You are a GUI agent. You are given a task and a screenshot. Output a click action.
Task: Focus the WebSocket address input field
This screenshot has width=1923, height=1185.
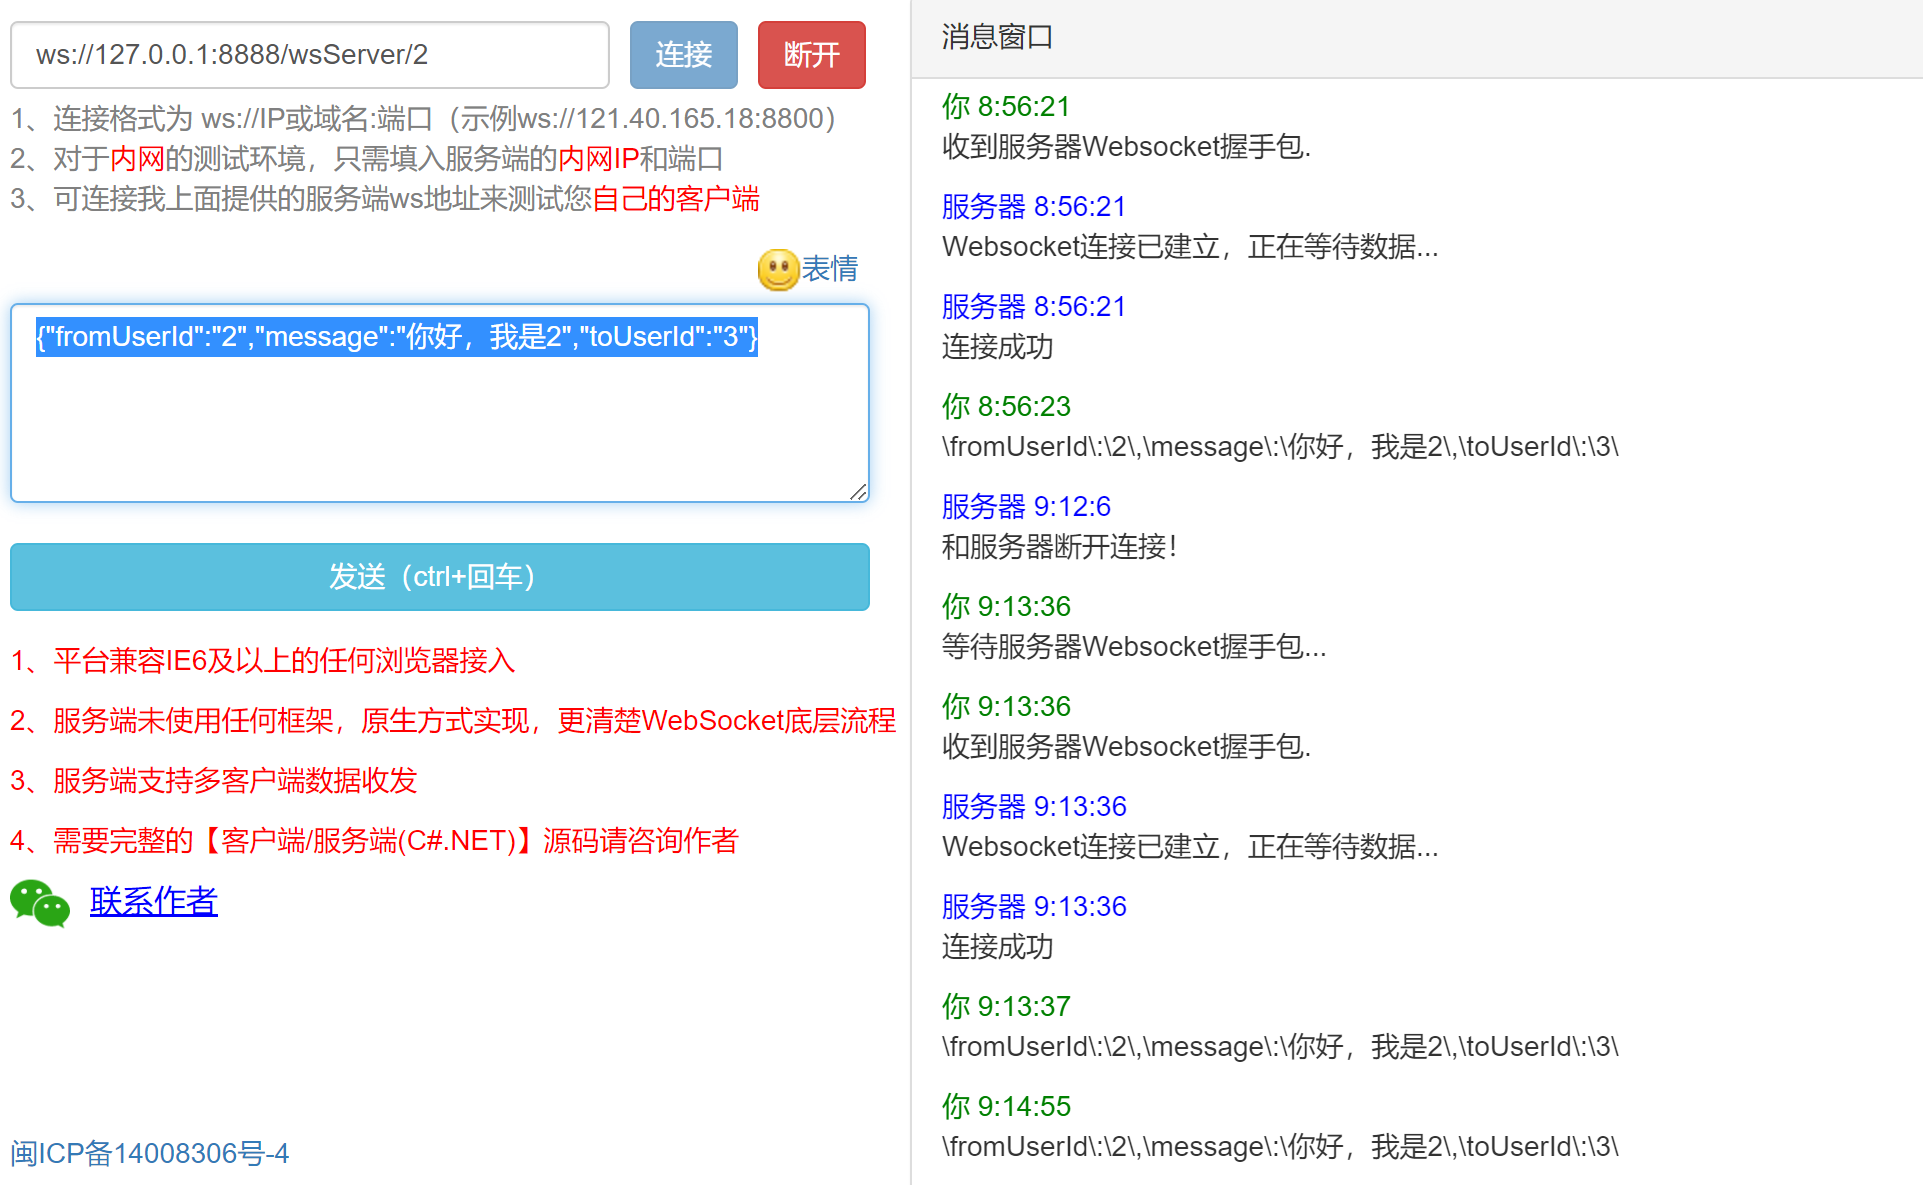click(x=309, y=55)
